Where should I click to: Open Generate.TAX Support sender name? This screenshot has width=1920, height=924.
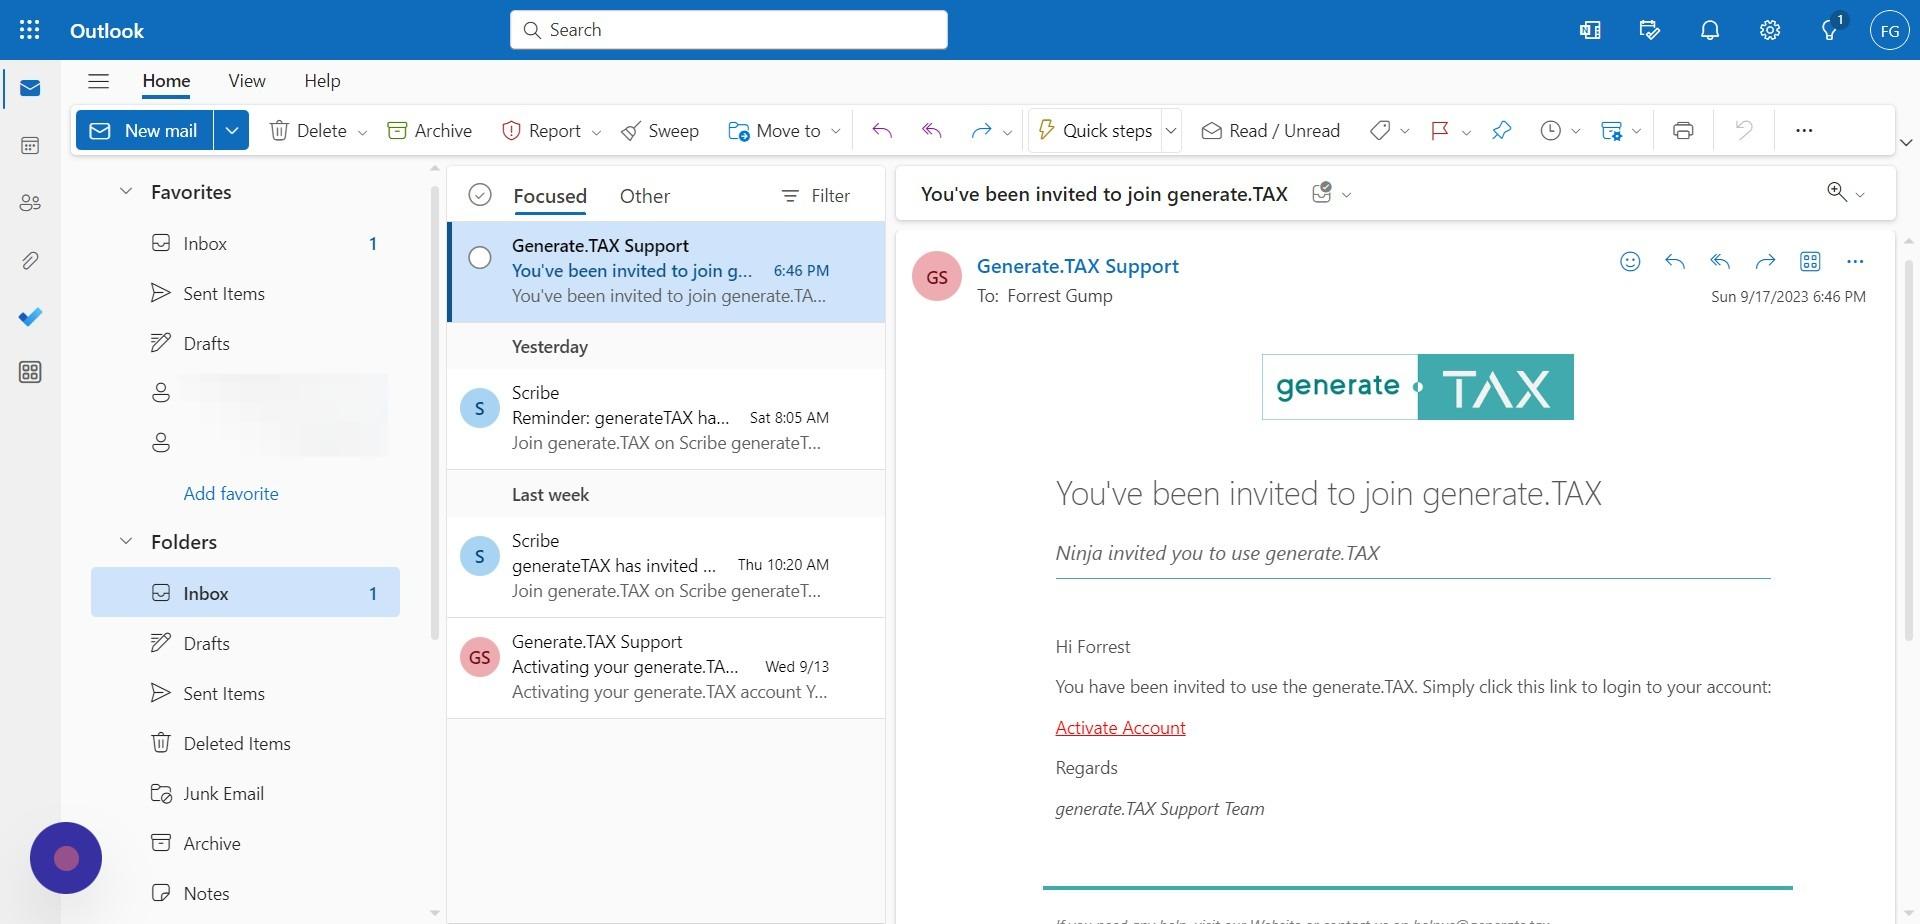(x=1078, y=266)
